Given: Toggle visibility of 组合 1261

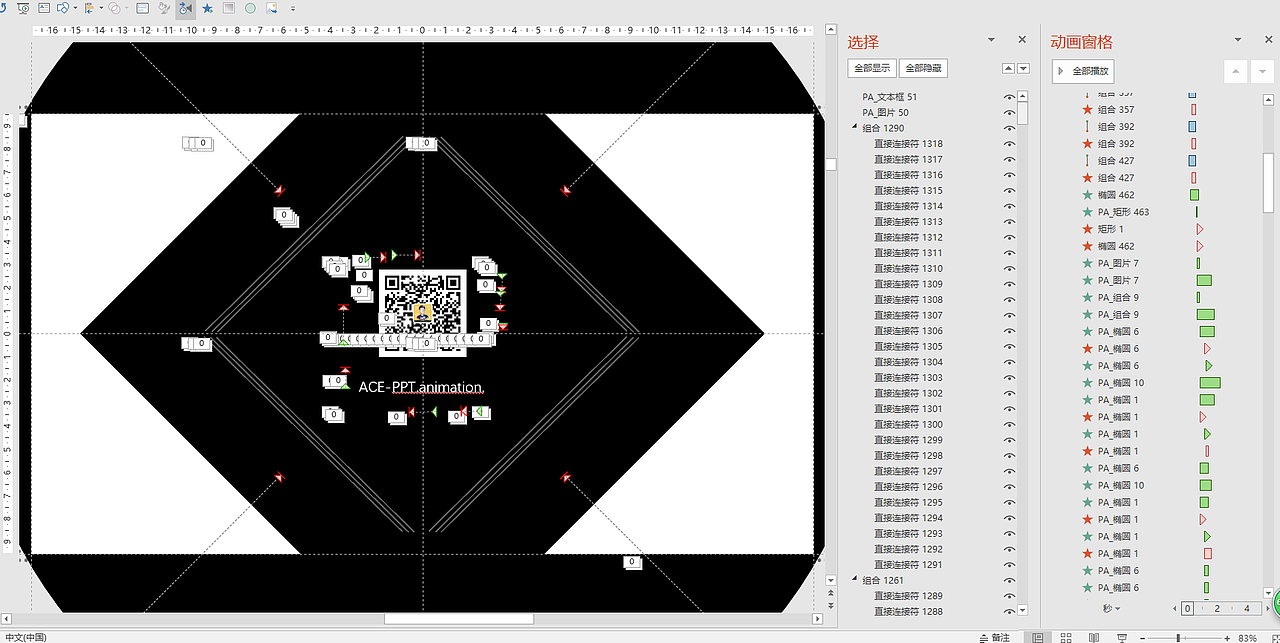Looking at the screenshot, I should click(1010, 580).
